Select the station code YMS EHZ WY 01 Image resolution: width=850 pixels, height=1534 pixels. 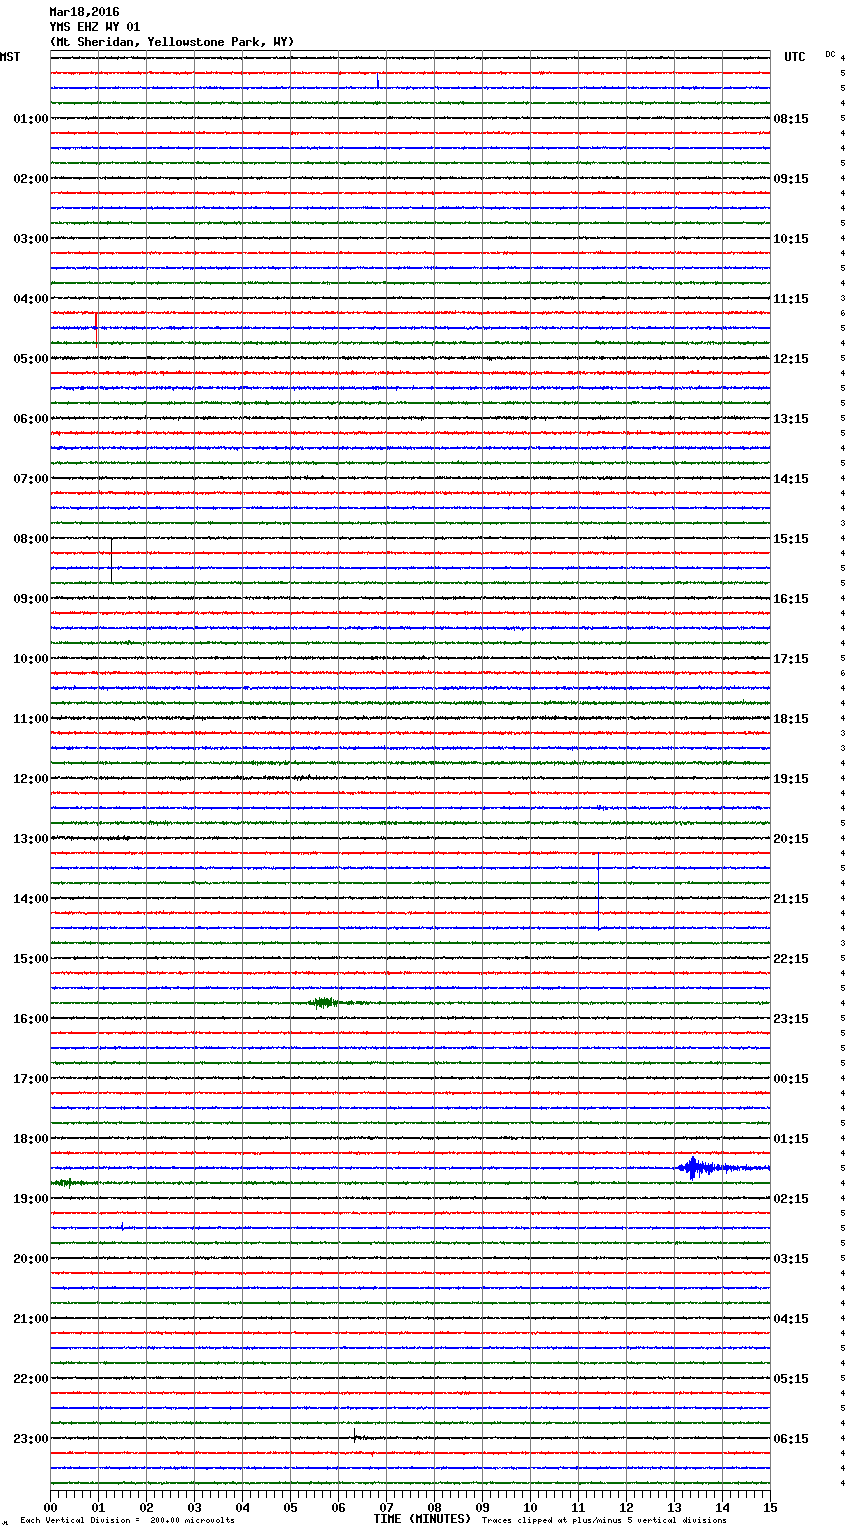(x=95, y=27)
